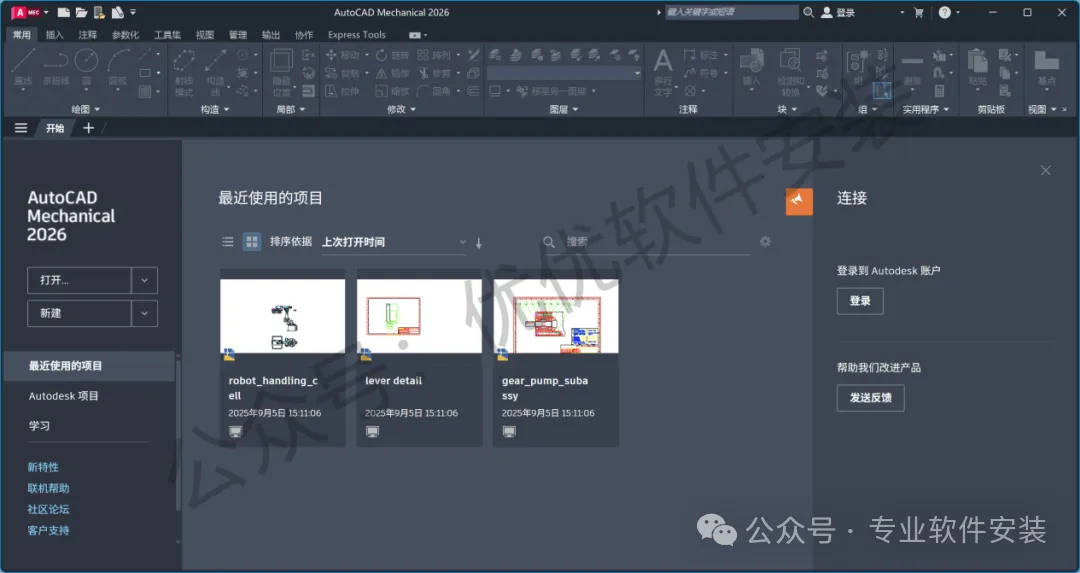Select the Copy (复制) tool
The image size is (1080, 573).
[x=343, y=73]
